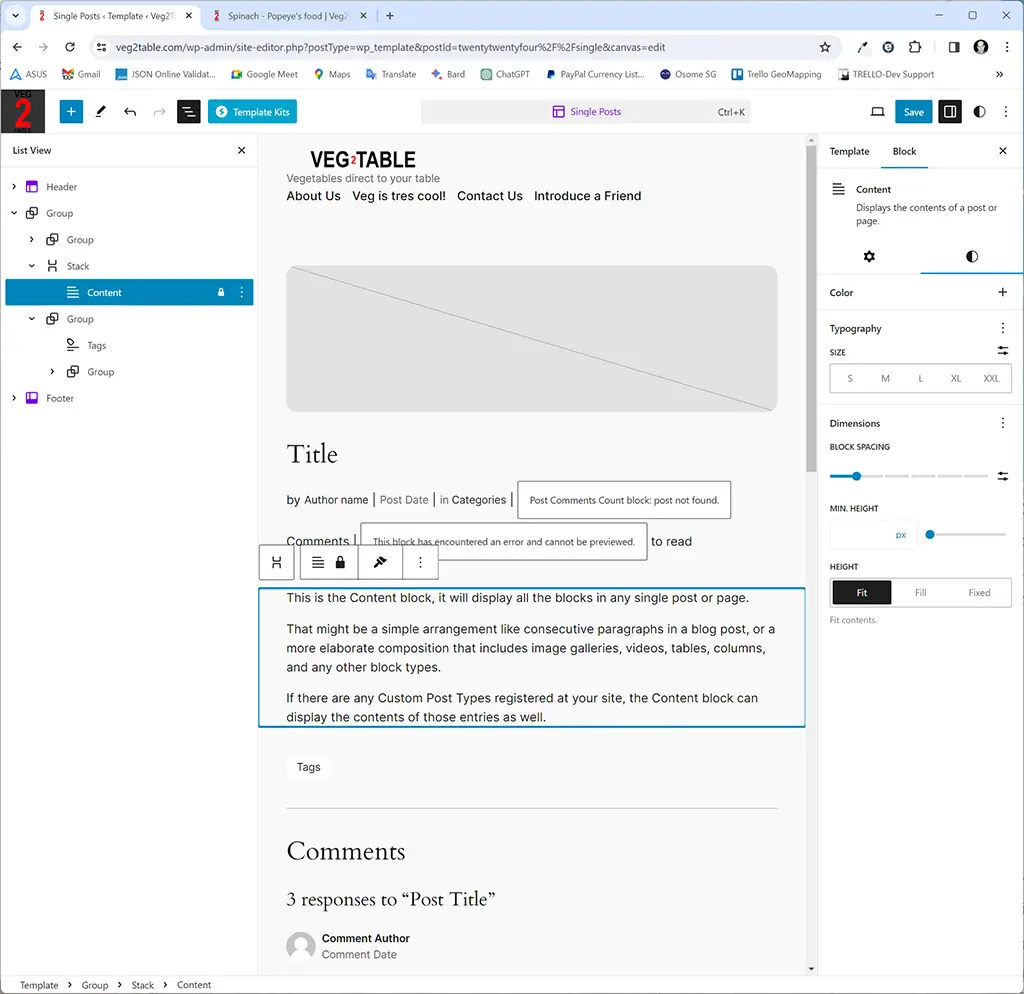Image resolution: width=1024 pixels, height=994 pixels.
Task: Adjust the block spacing slider
Action: [857, 477]
